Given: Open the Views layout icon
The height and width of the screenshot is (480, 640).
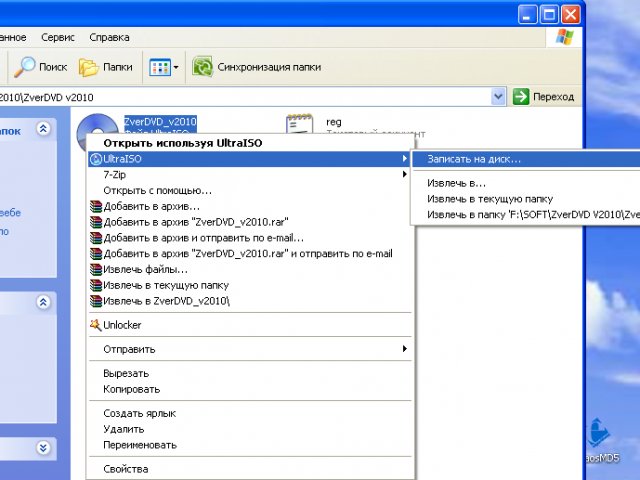Looking at the screenshot, I should click(x=160, y=67).
